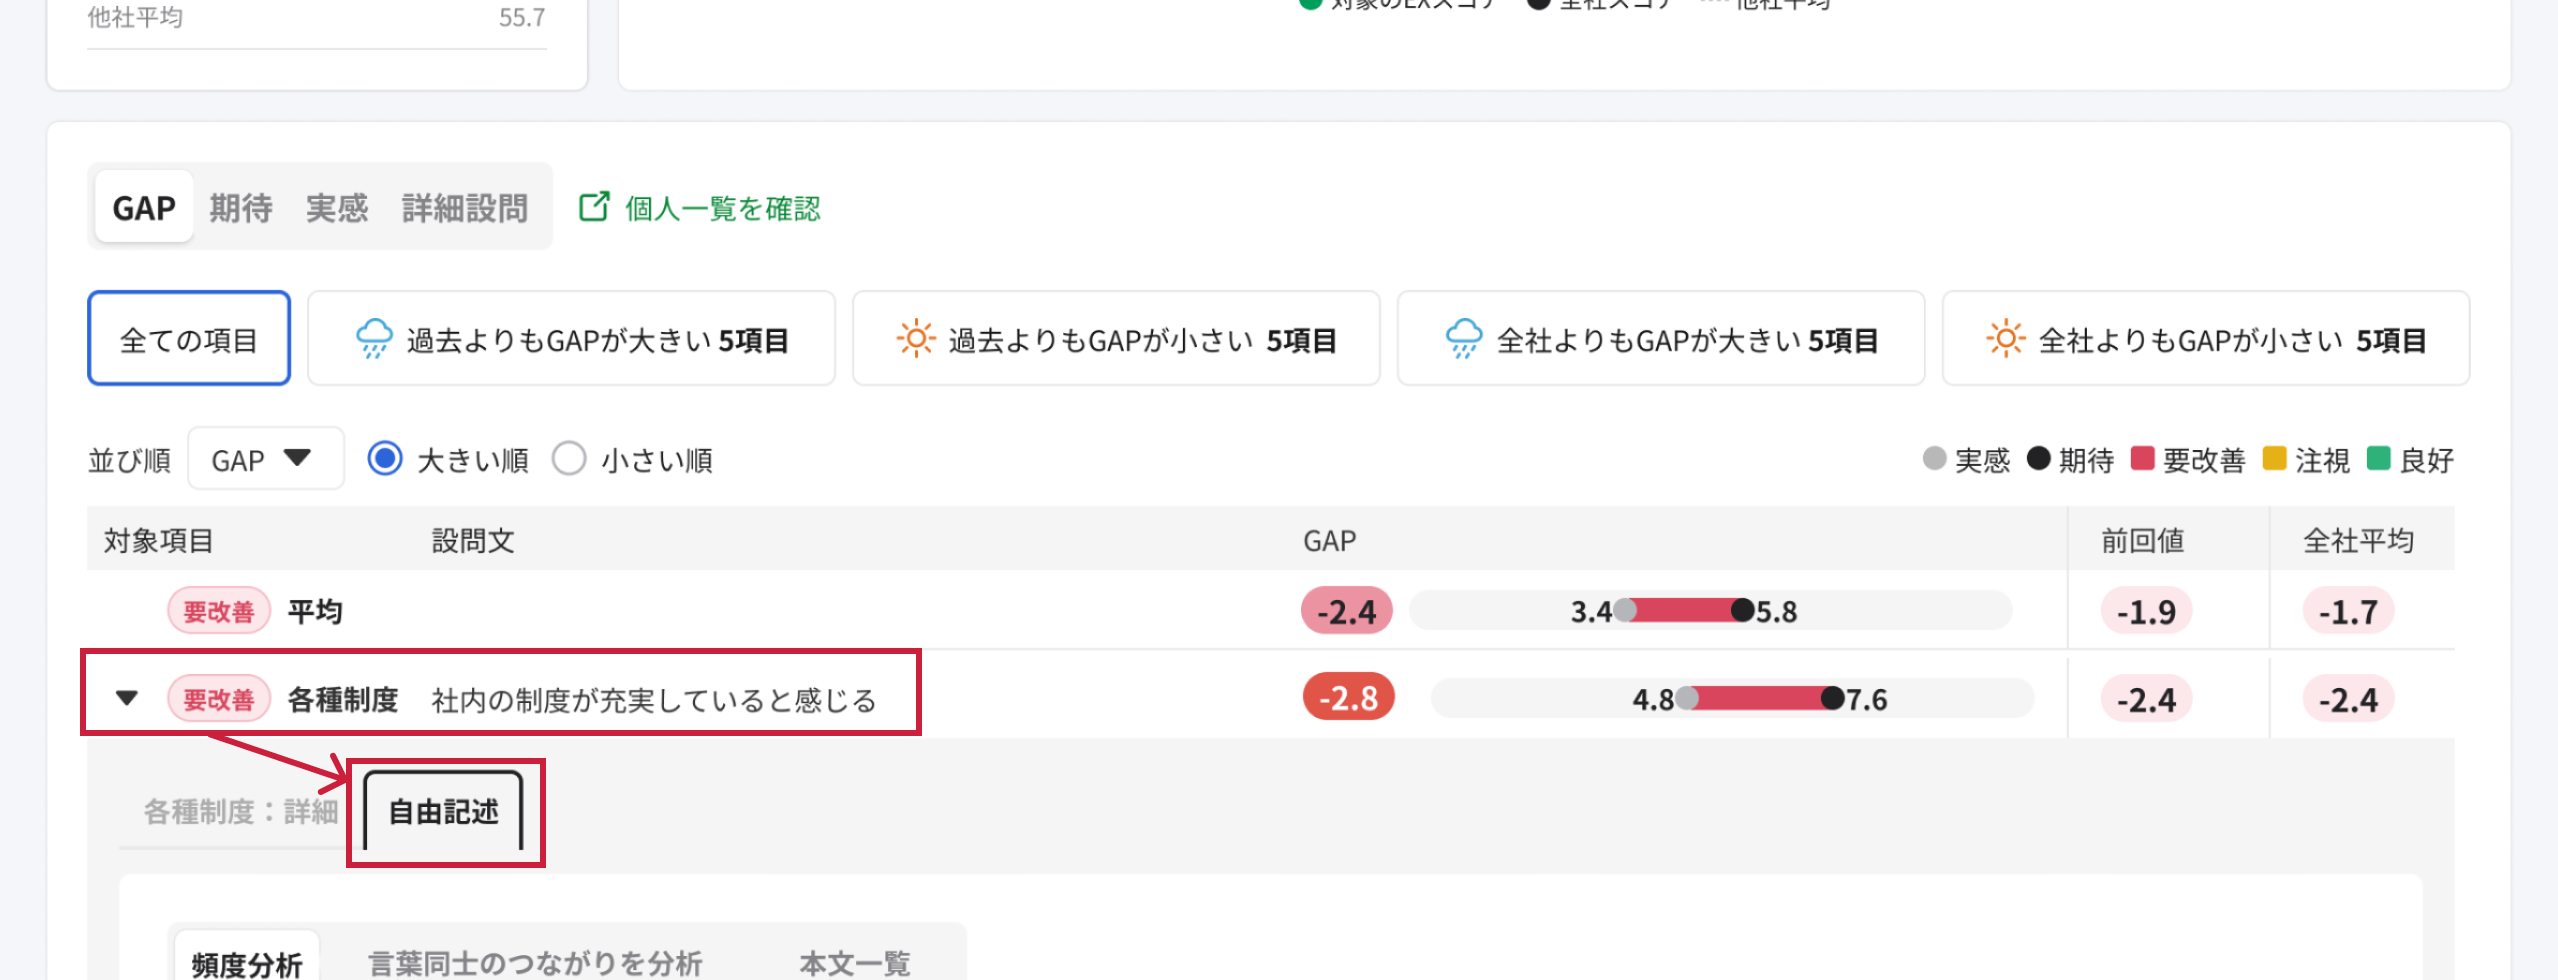Select the 大きい順 radio button
The width and height of the screenshot is (2558, 980).
385,459
